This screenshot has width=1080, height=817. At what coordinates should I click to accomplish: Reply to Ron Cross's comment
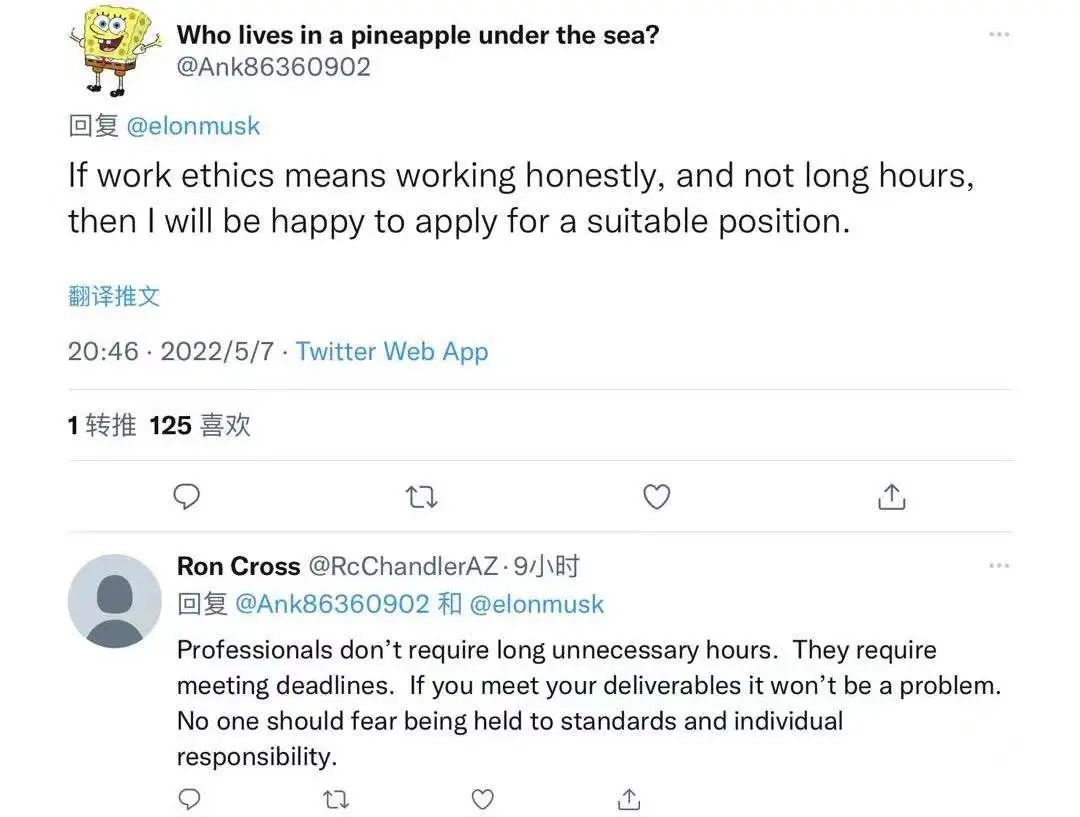(187, 799)
